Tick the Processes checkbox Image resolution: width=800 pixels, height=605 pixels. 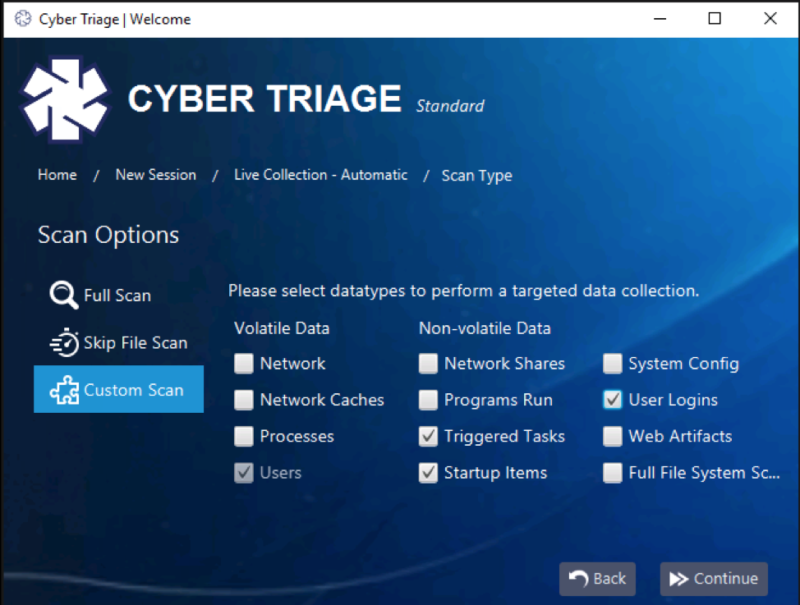click(x=244, y=436)
